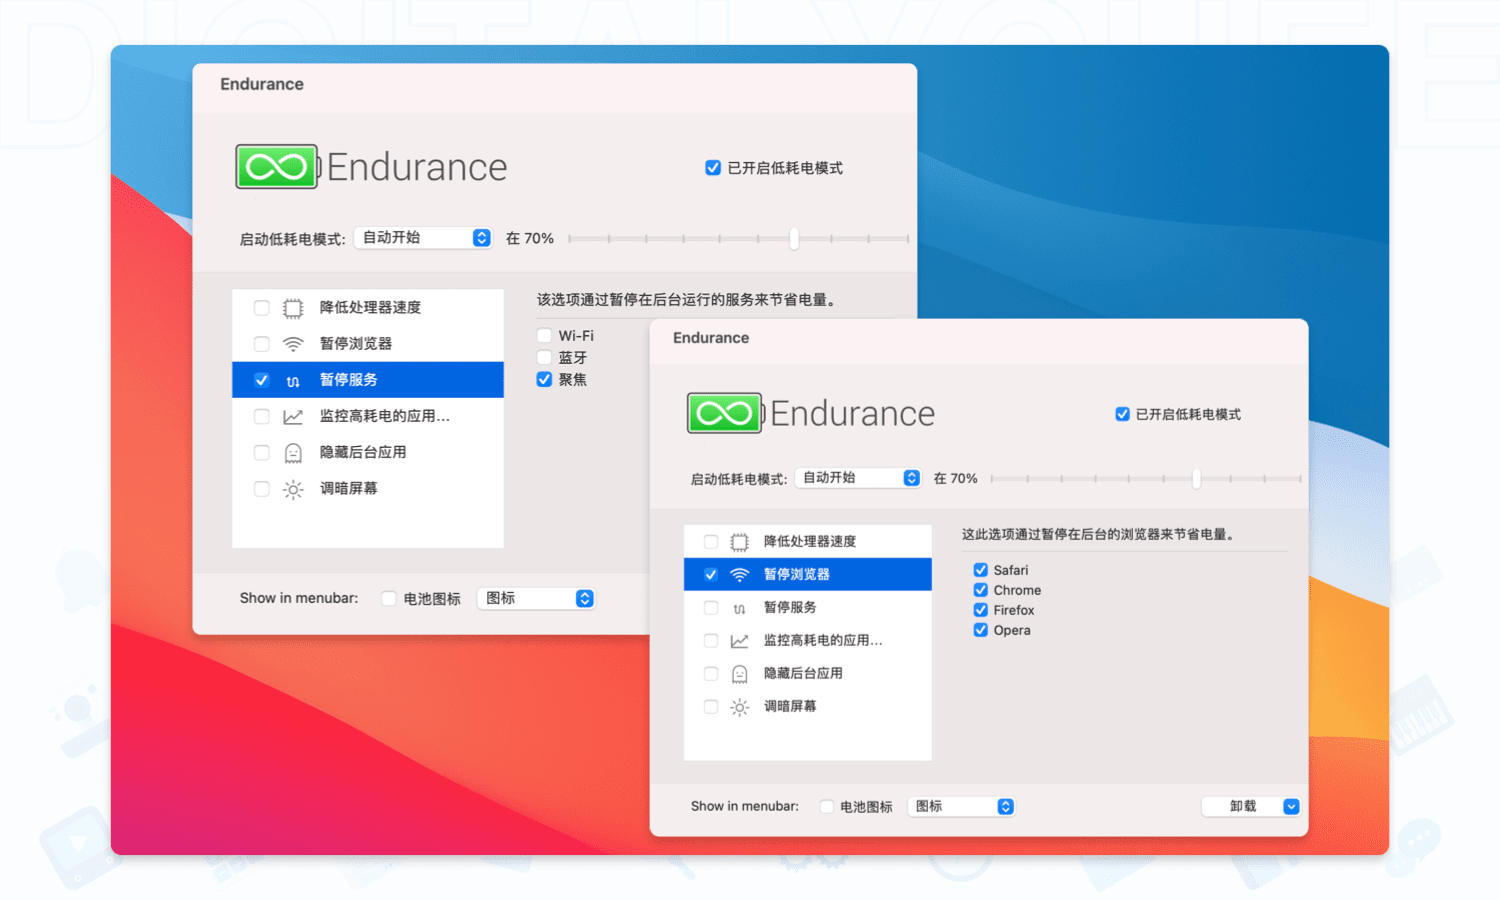The width and height of the screenshot is (1500, 900).
Task: Tick the 蓝牙 service checkbox
Action: (544, 357)
